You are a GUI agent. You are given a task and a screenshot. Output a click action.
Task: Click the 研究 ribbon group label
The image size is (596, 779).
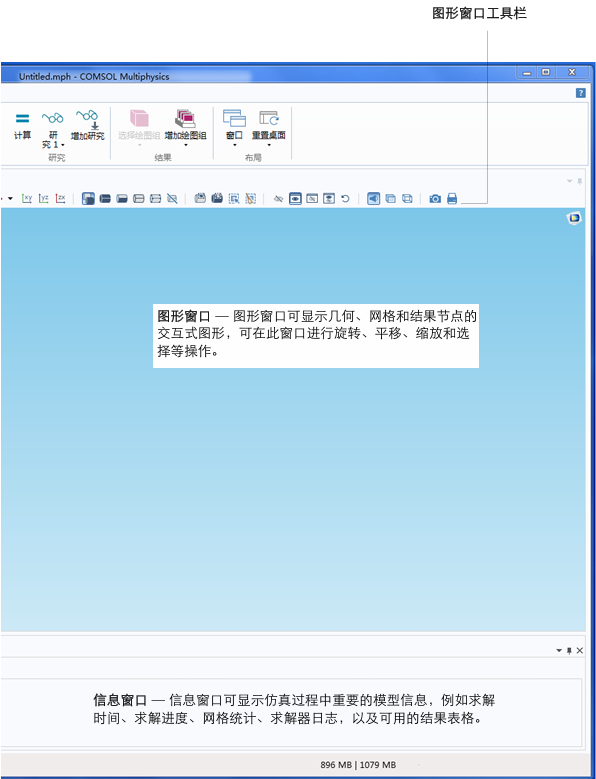click(57, 157)
